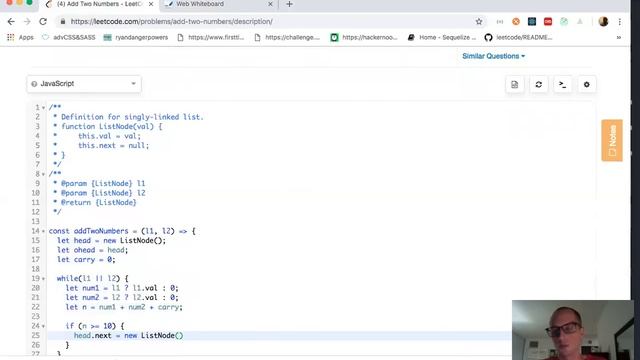640x360 pixels.
Task: Collapse if block at line 24
Action: tap(43, 327)
